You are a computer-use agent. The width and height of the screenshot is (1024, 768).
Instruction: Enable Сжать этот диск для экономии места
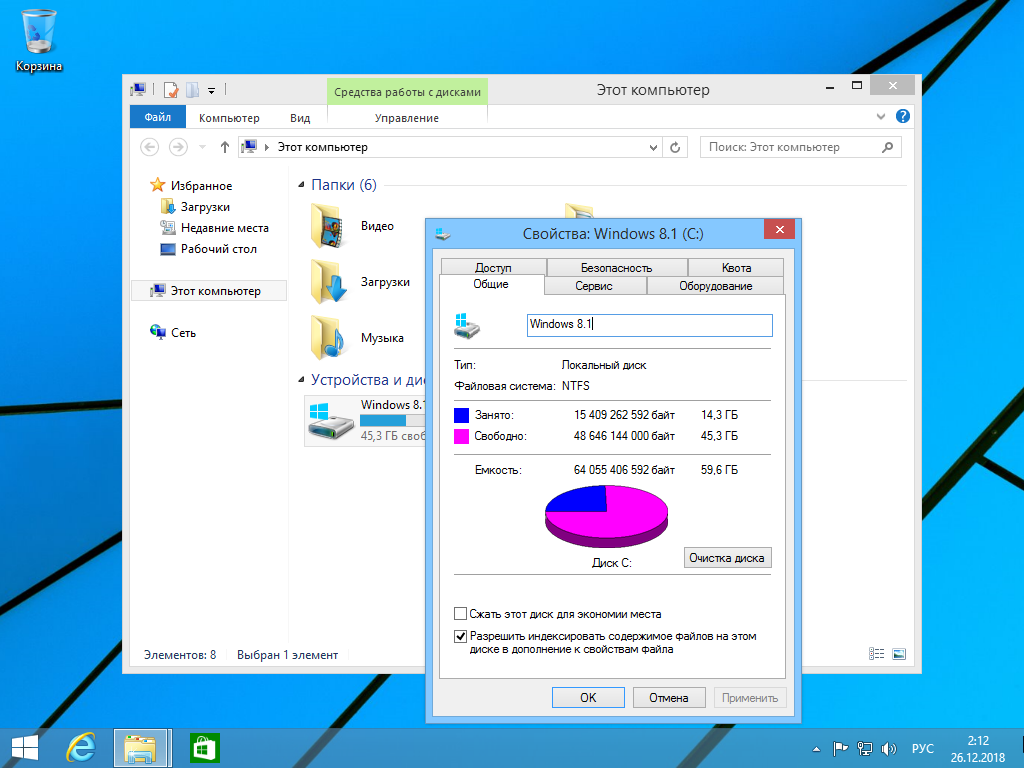(460, 614)
